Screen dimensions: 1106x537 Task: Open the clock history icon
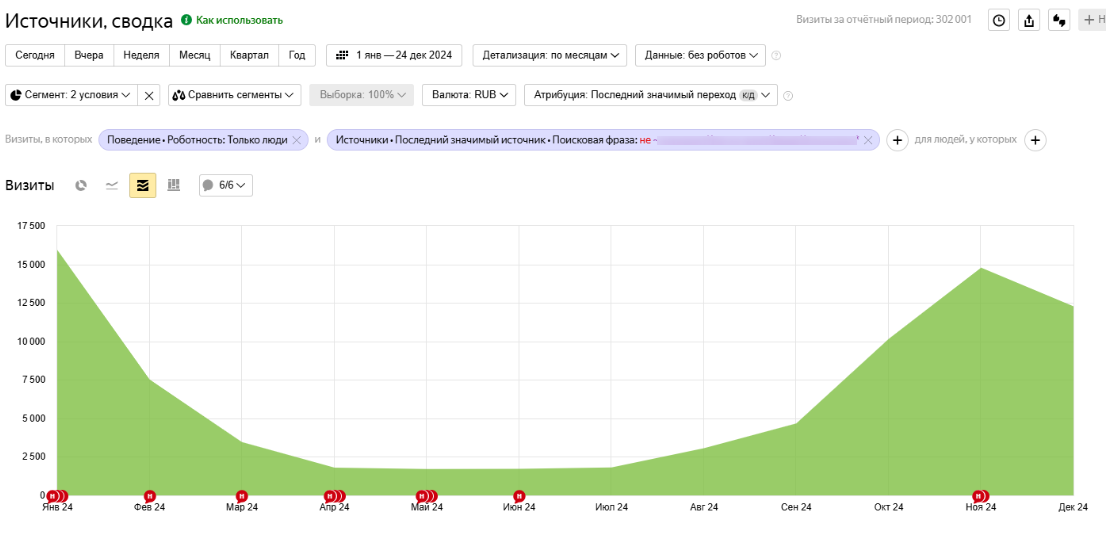(x=999, y=20)
